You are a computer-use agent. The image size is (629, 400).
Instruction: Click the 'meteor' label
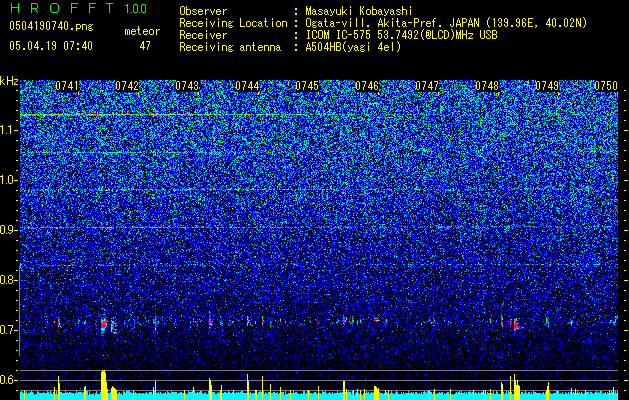pyautogui.click(x=142, y=31)
